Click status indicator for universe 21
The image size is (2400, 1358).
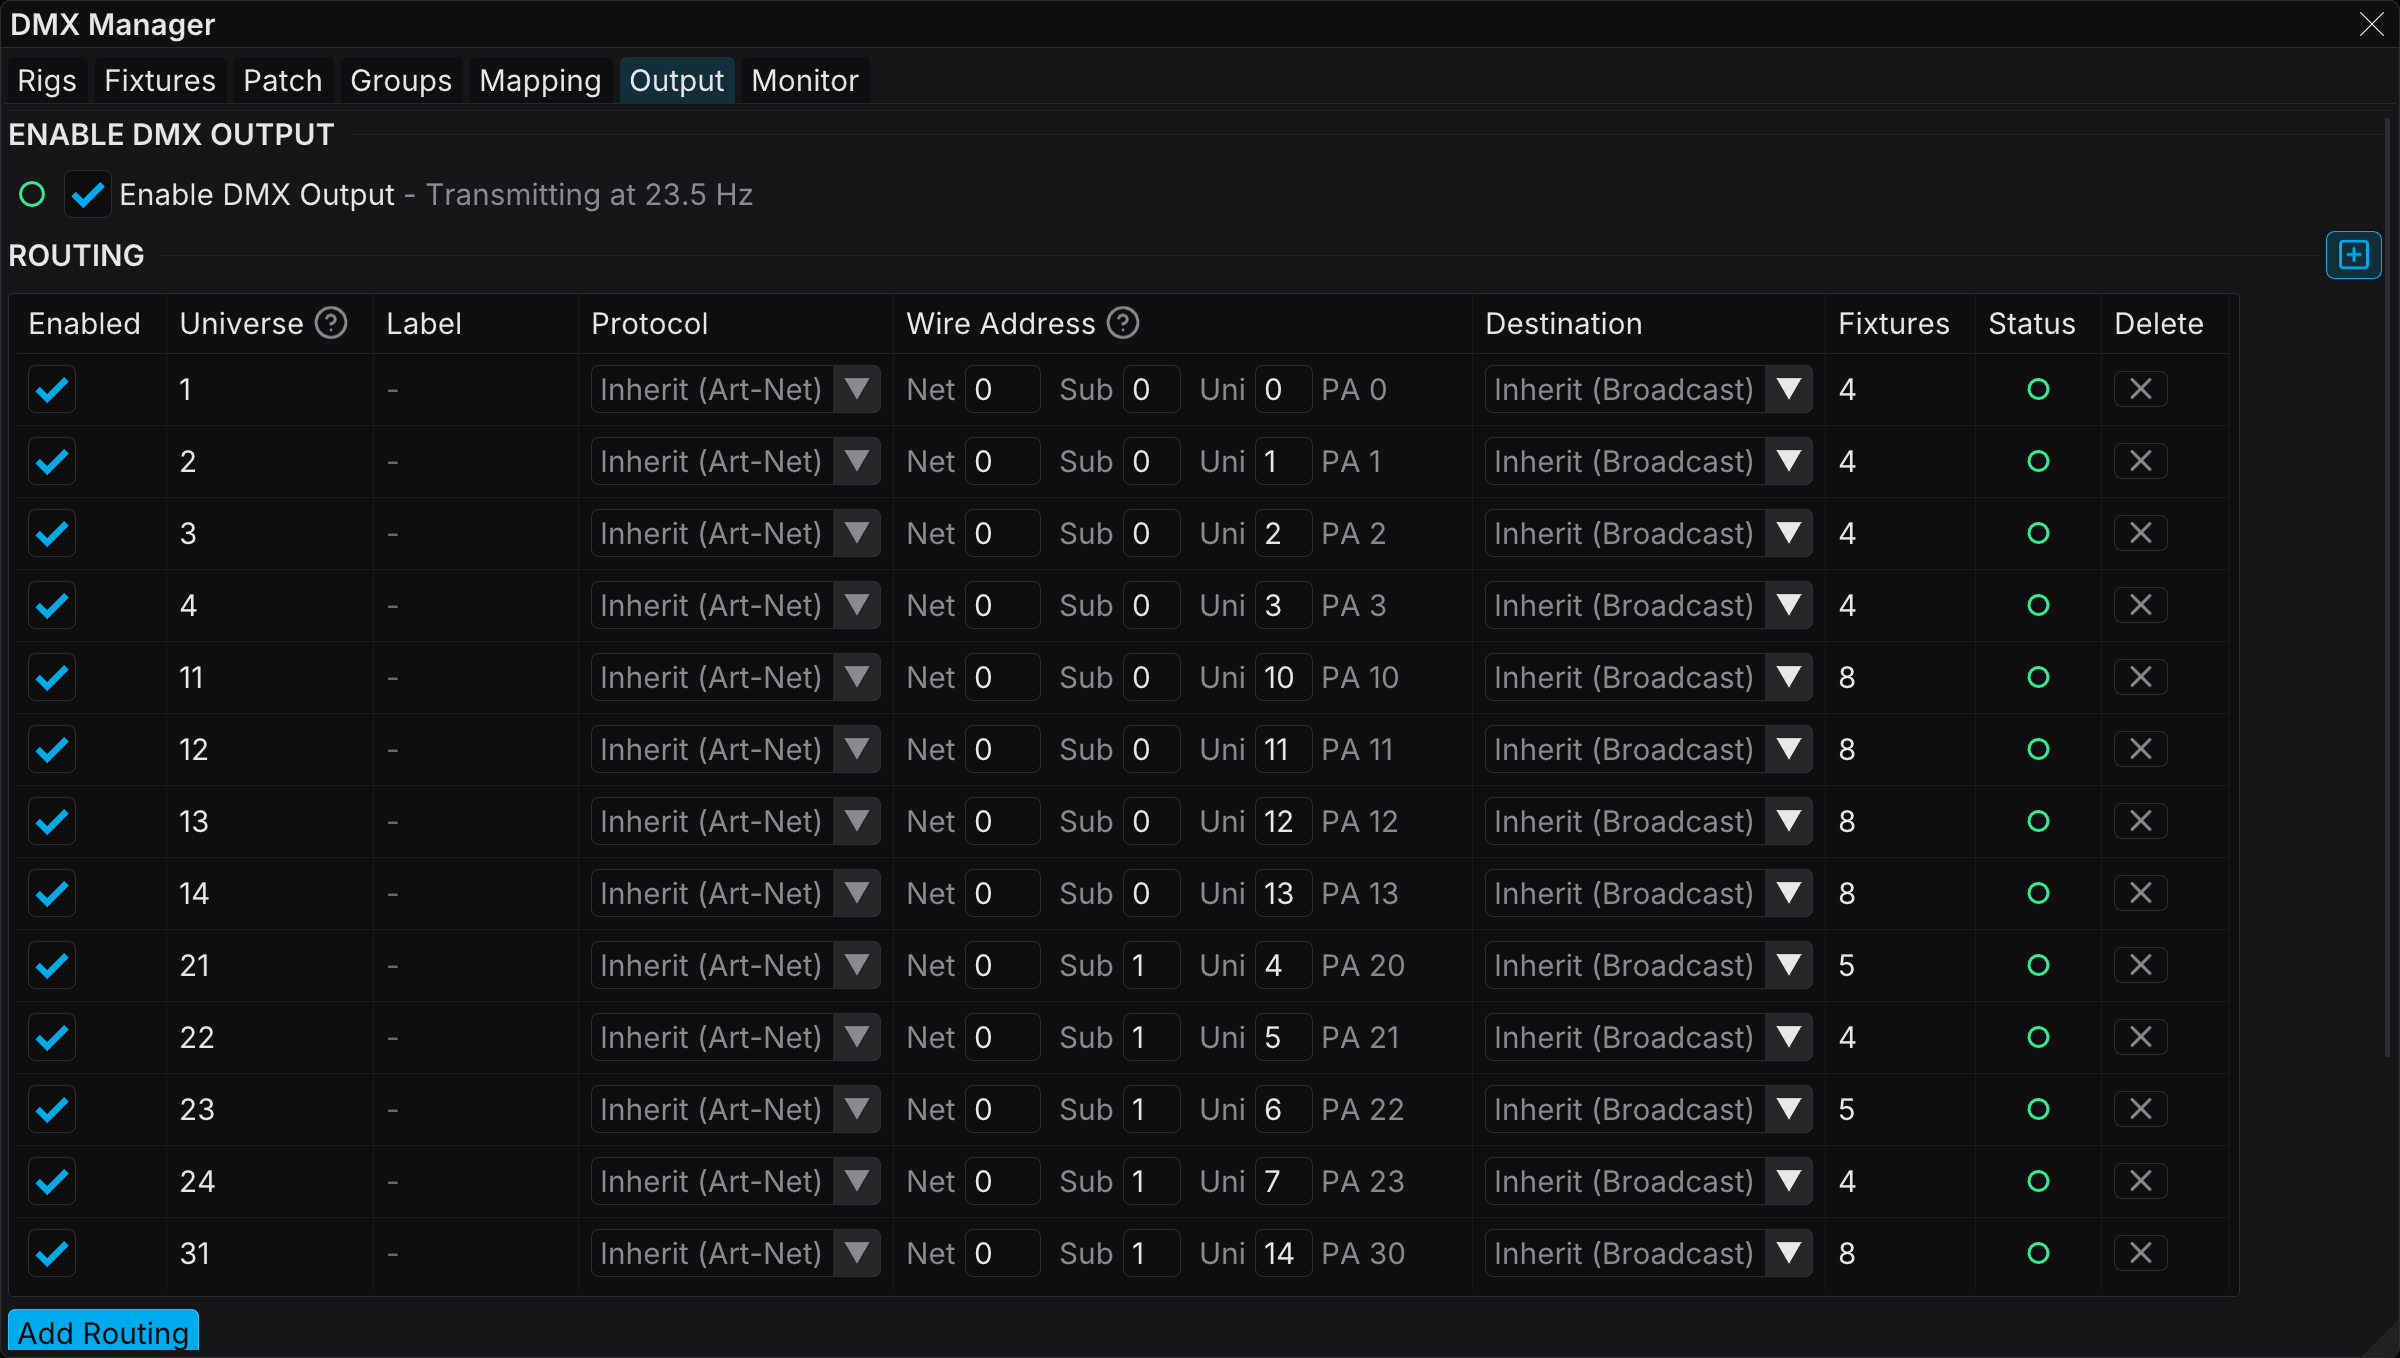tap(2038, 965)
